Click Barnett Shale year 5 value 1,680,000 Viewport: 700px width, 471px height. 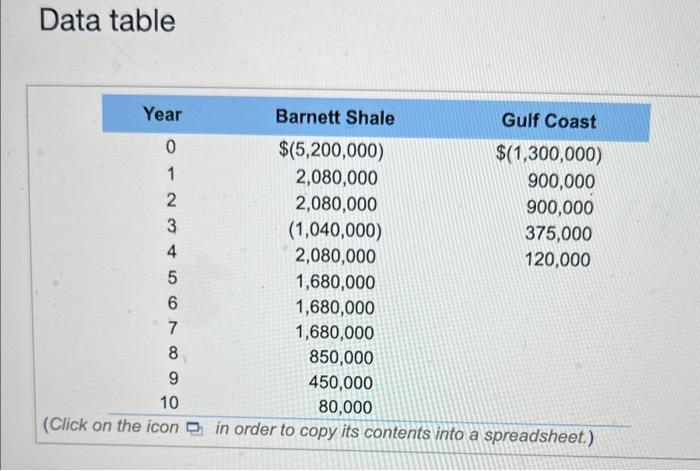(x=335, y=282)
